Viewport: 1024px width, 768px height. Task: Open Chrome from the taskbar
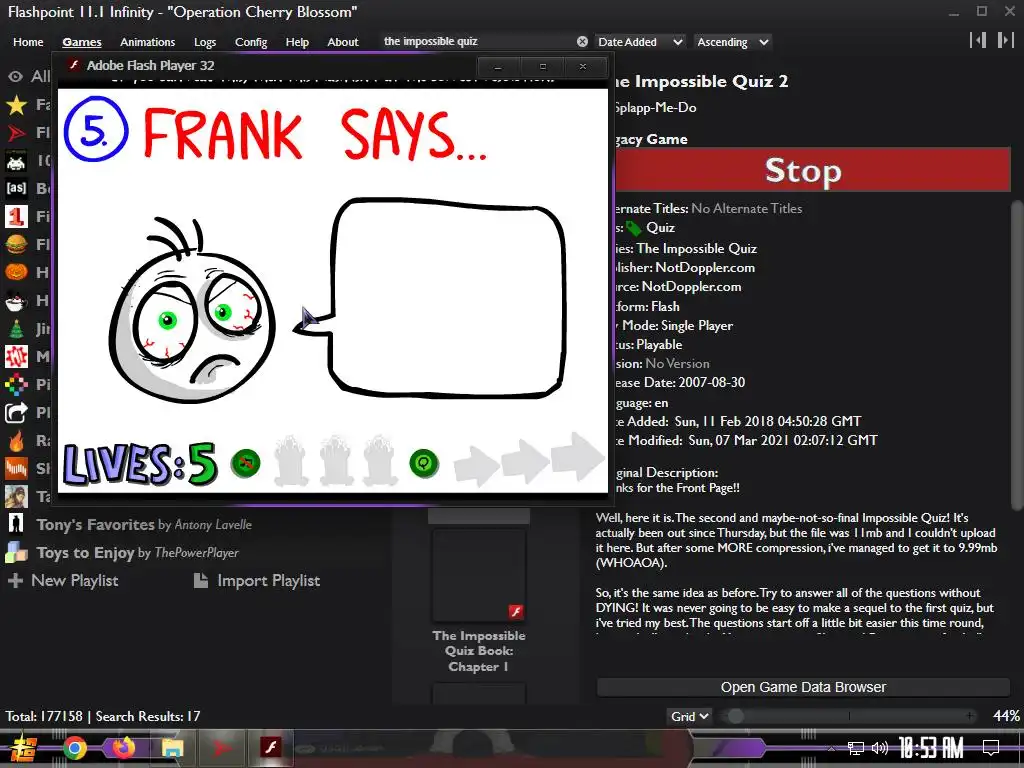(74, 748)
